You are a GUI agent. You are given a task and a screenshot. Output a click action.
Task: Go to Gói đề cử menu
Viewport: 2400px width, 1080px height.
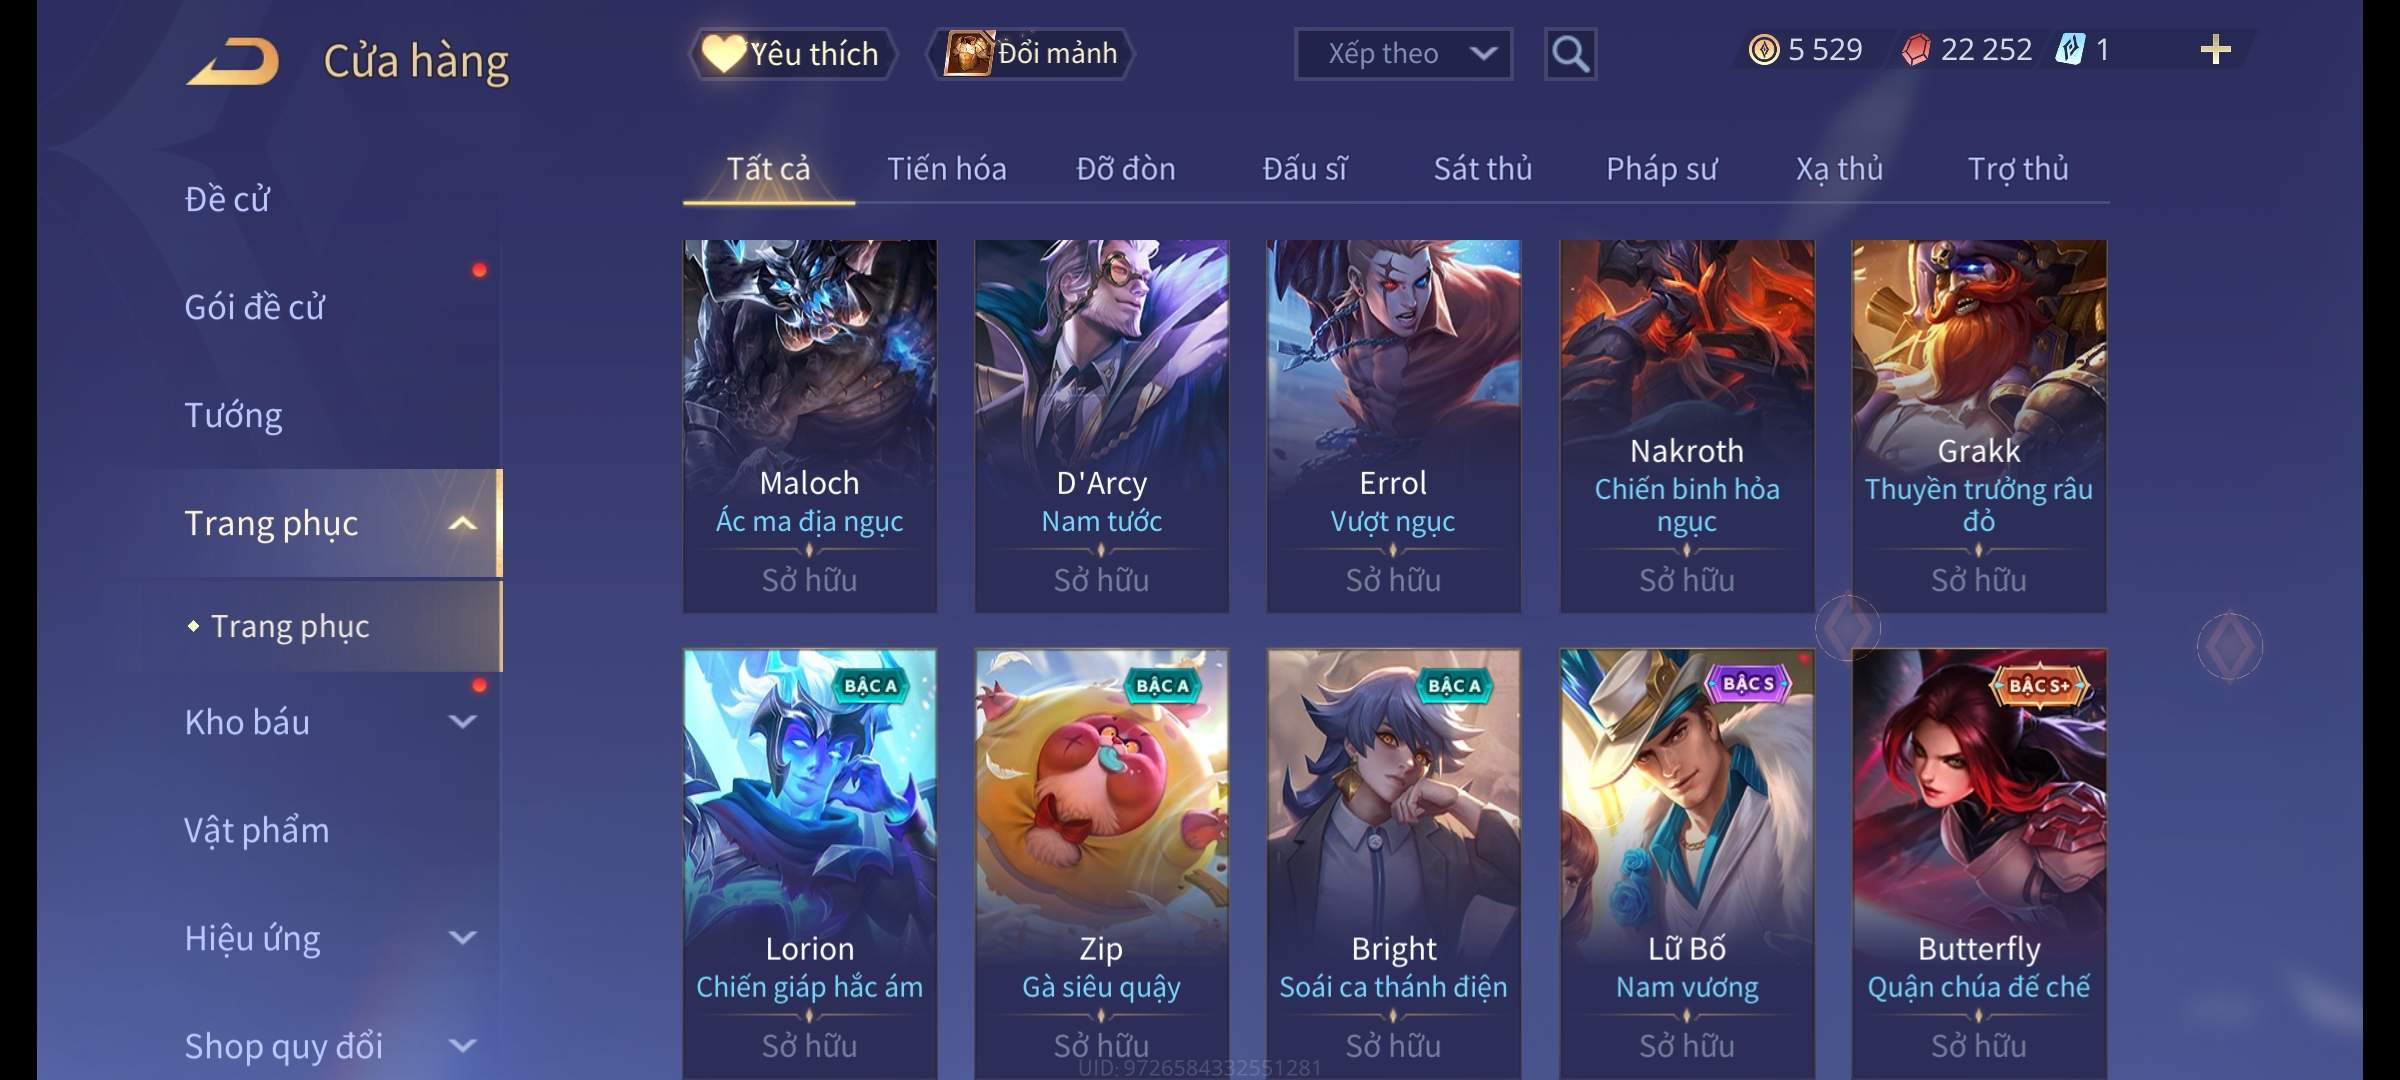[254, 307]
